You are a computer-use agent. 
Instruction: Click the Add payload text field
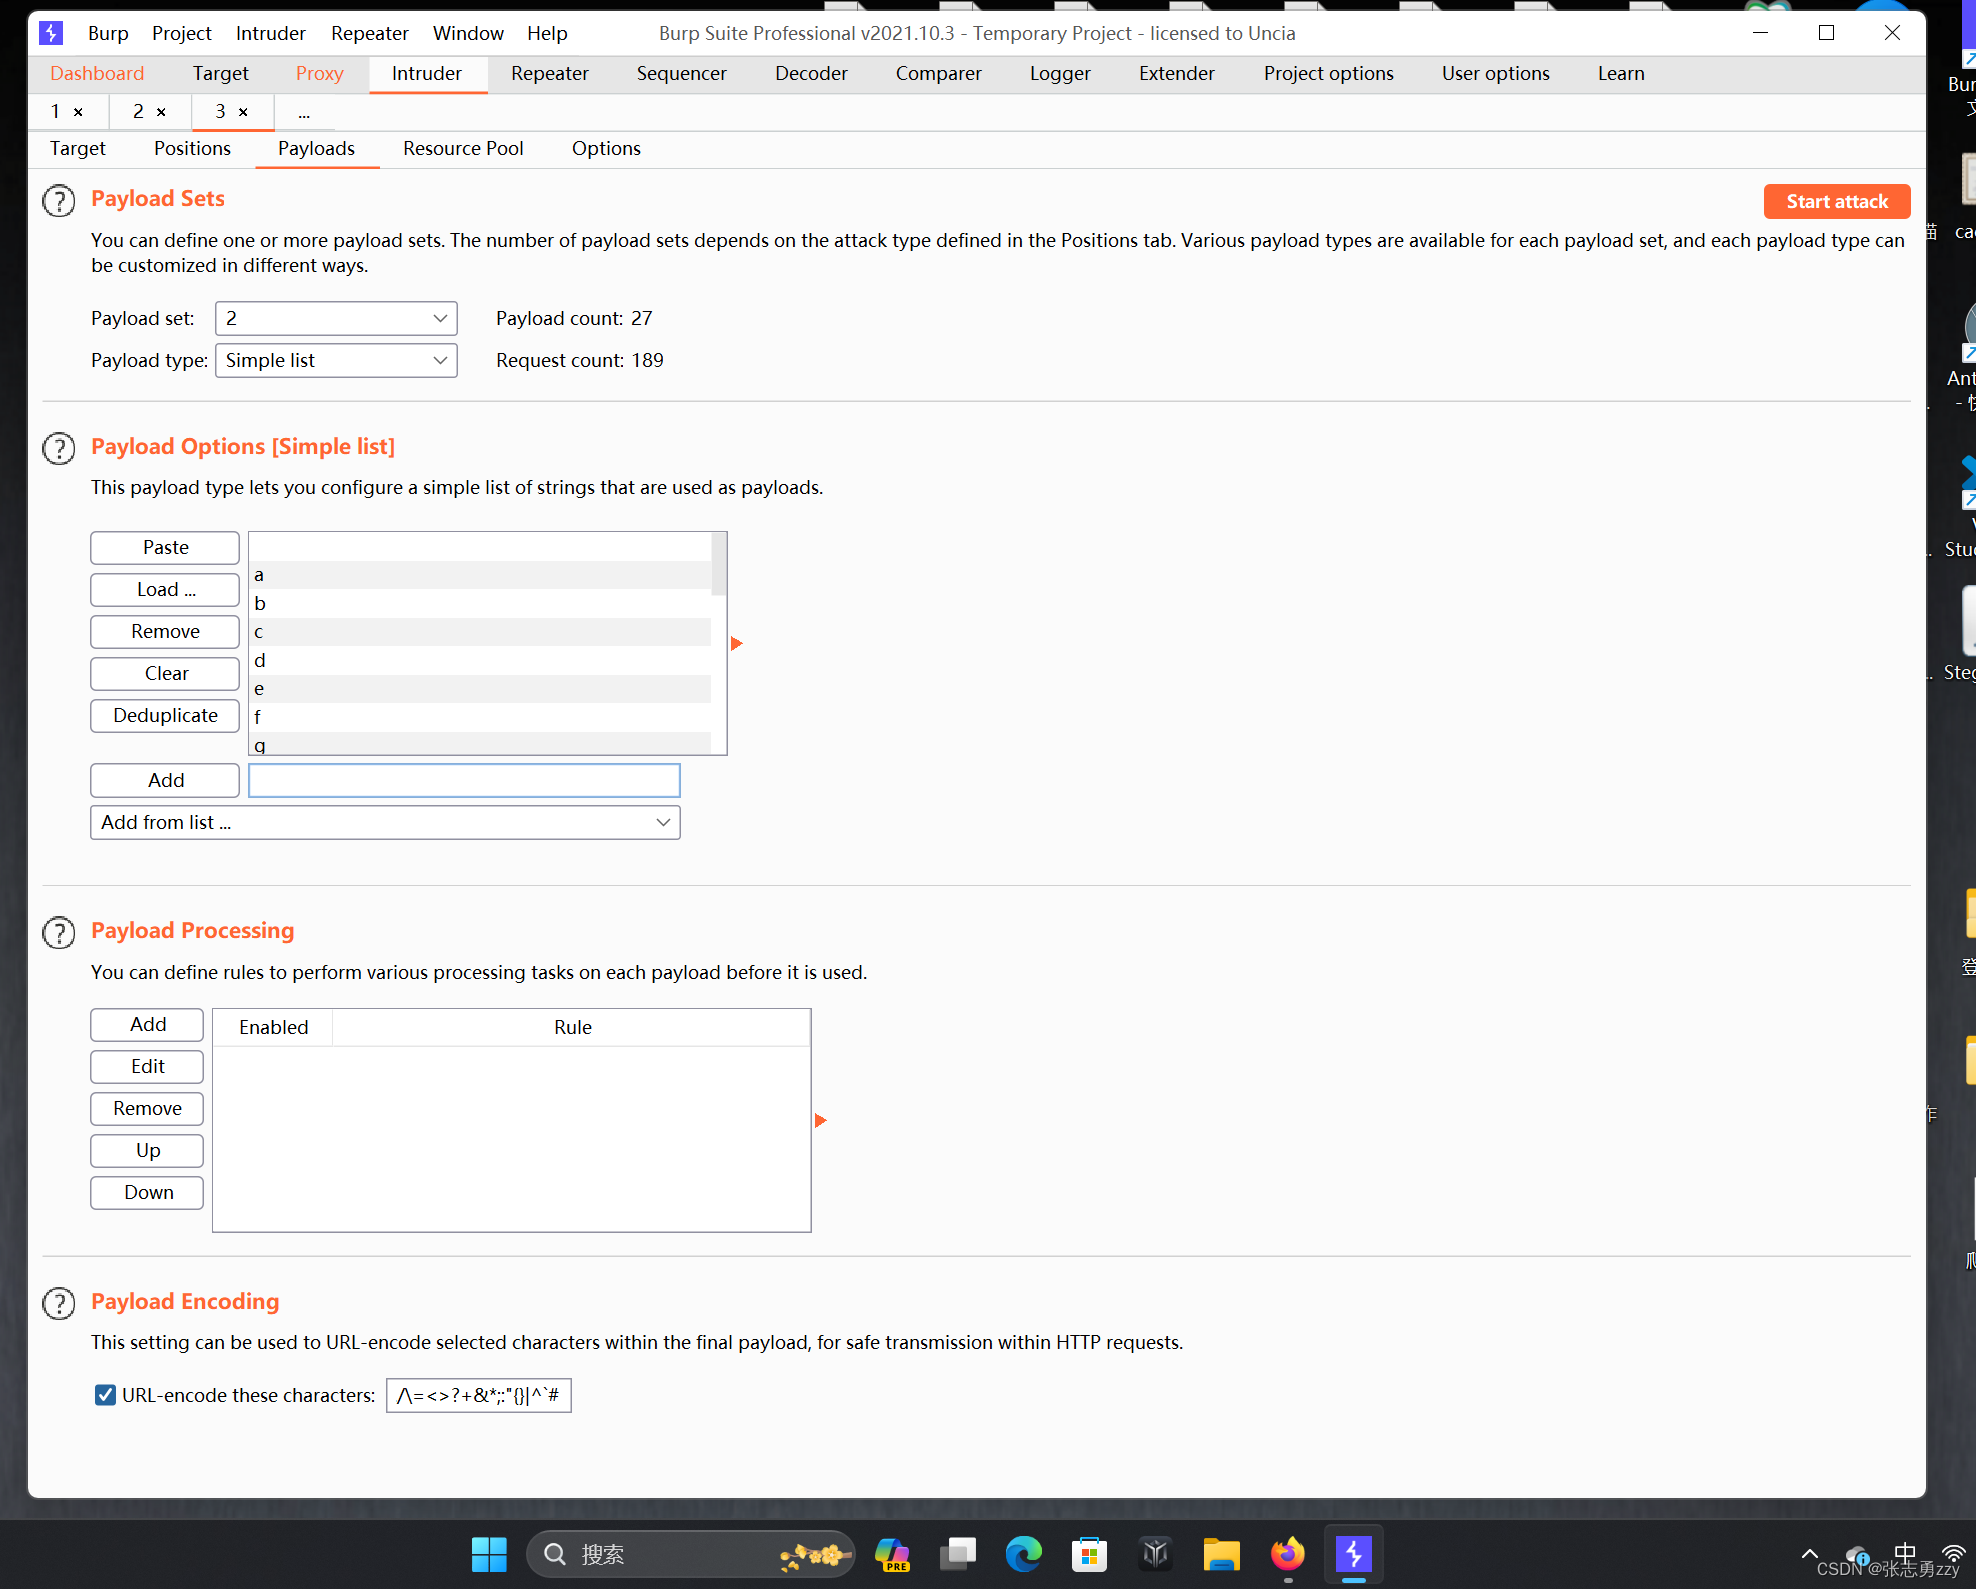click(463, 780)
